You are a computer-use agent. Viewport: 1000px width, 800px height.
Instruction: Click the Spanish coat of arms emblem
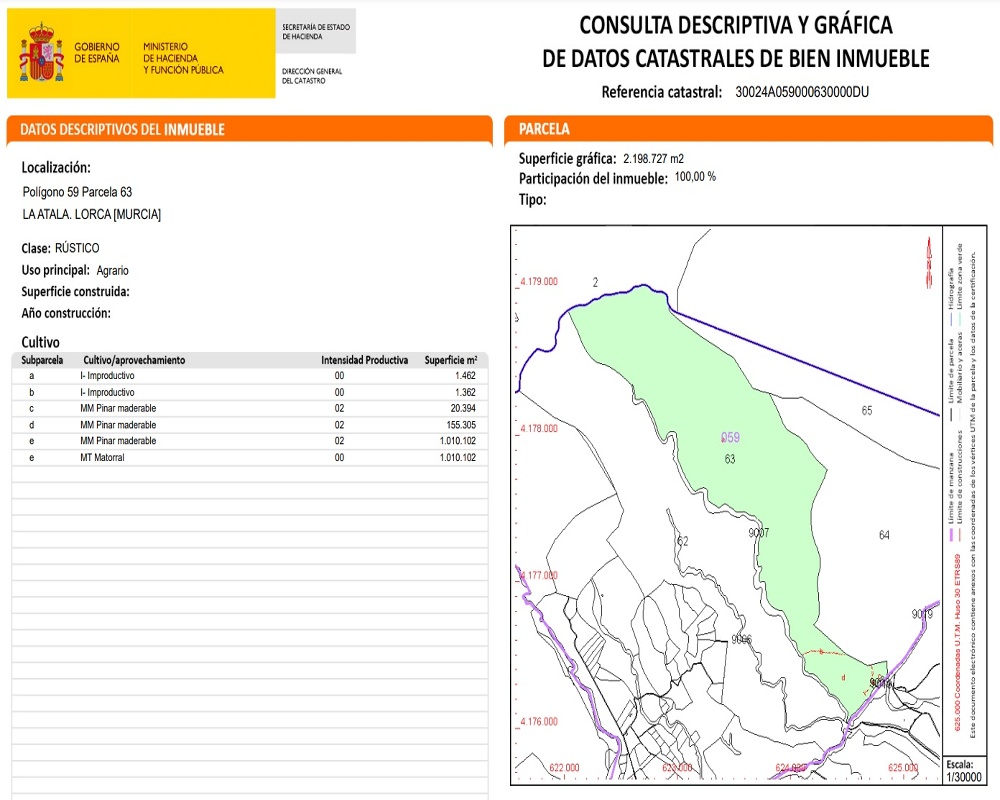[41, 54]
